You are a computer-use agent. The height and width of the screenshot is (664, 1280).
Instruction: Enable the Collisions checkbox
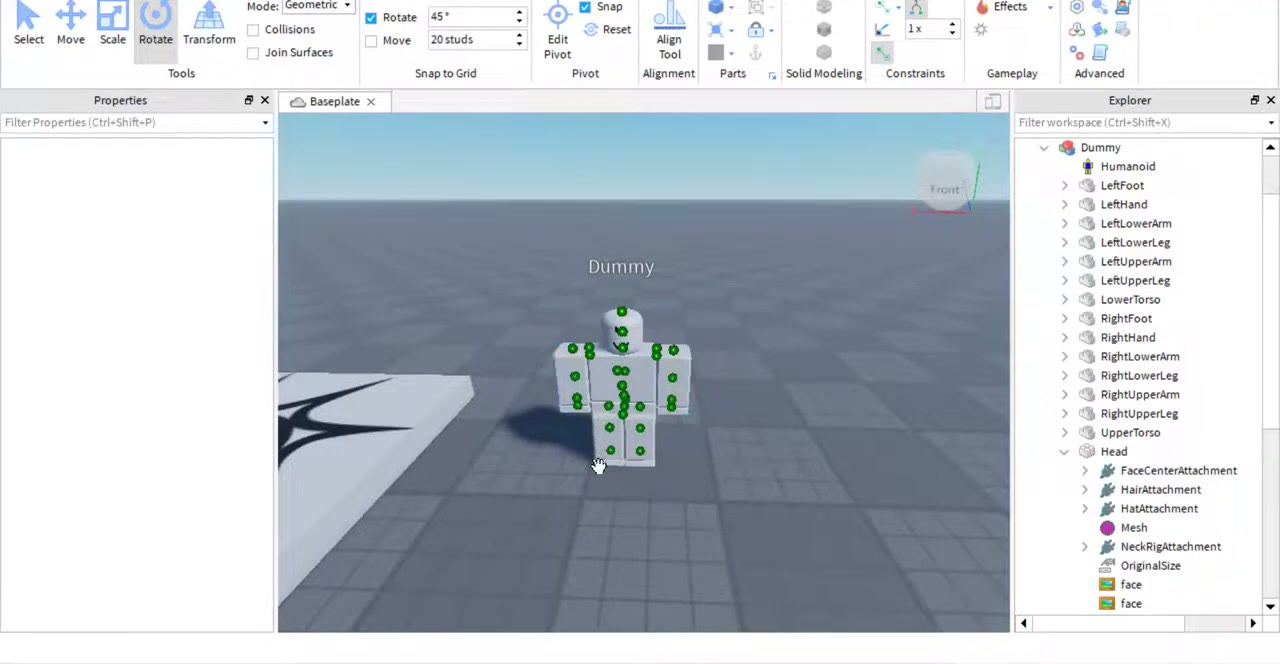click(x=253, y=30)
